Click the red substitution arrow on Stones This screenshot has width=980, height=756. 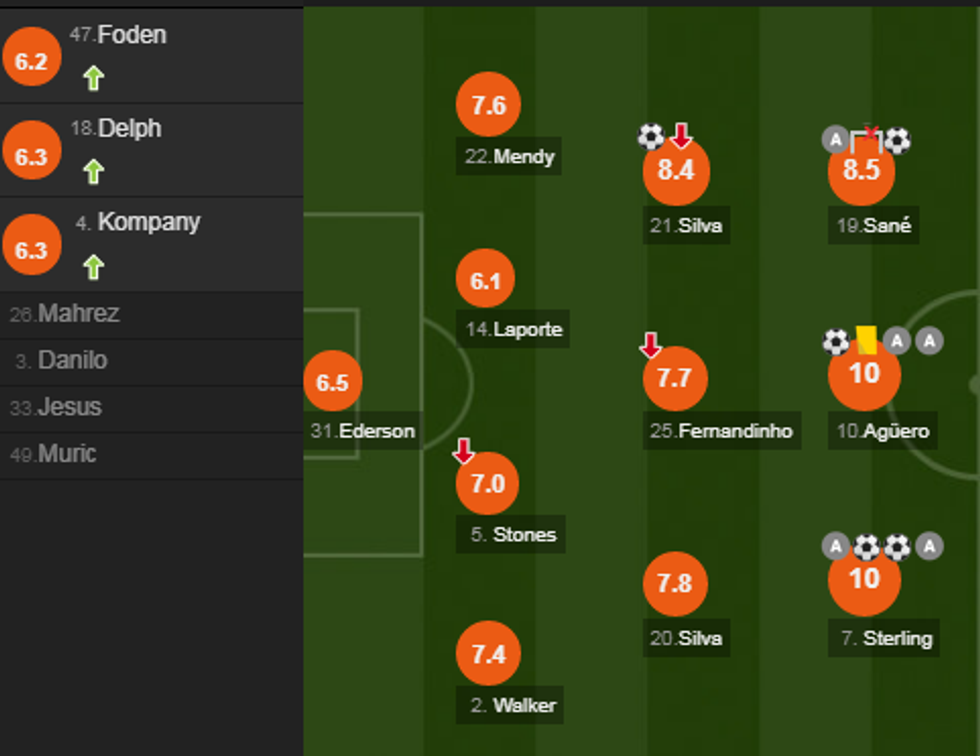pos(463,451)
